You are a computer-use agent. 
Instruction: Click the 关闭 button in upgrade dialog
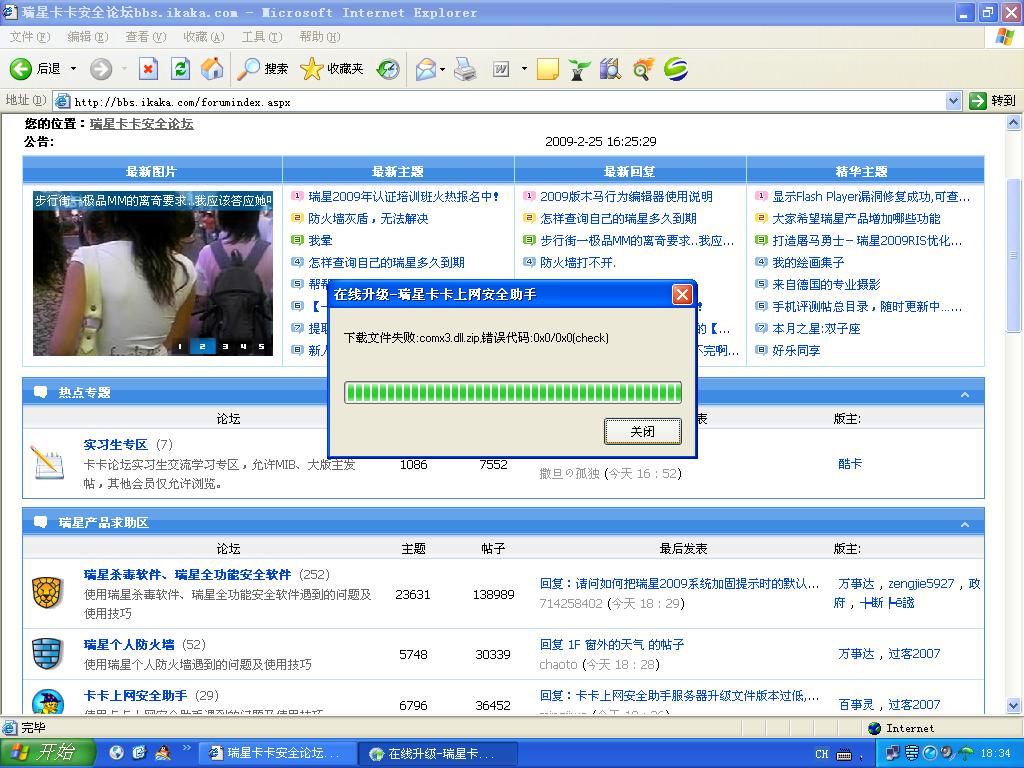(x=642, y=432)
